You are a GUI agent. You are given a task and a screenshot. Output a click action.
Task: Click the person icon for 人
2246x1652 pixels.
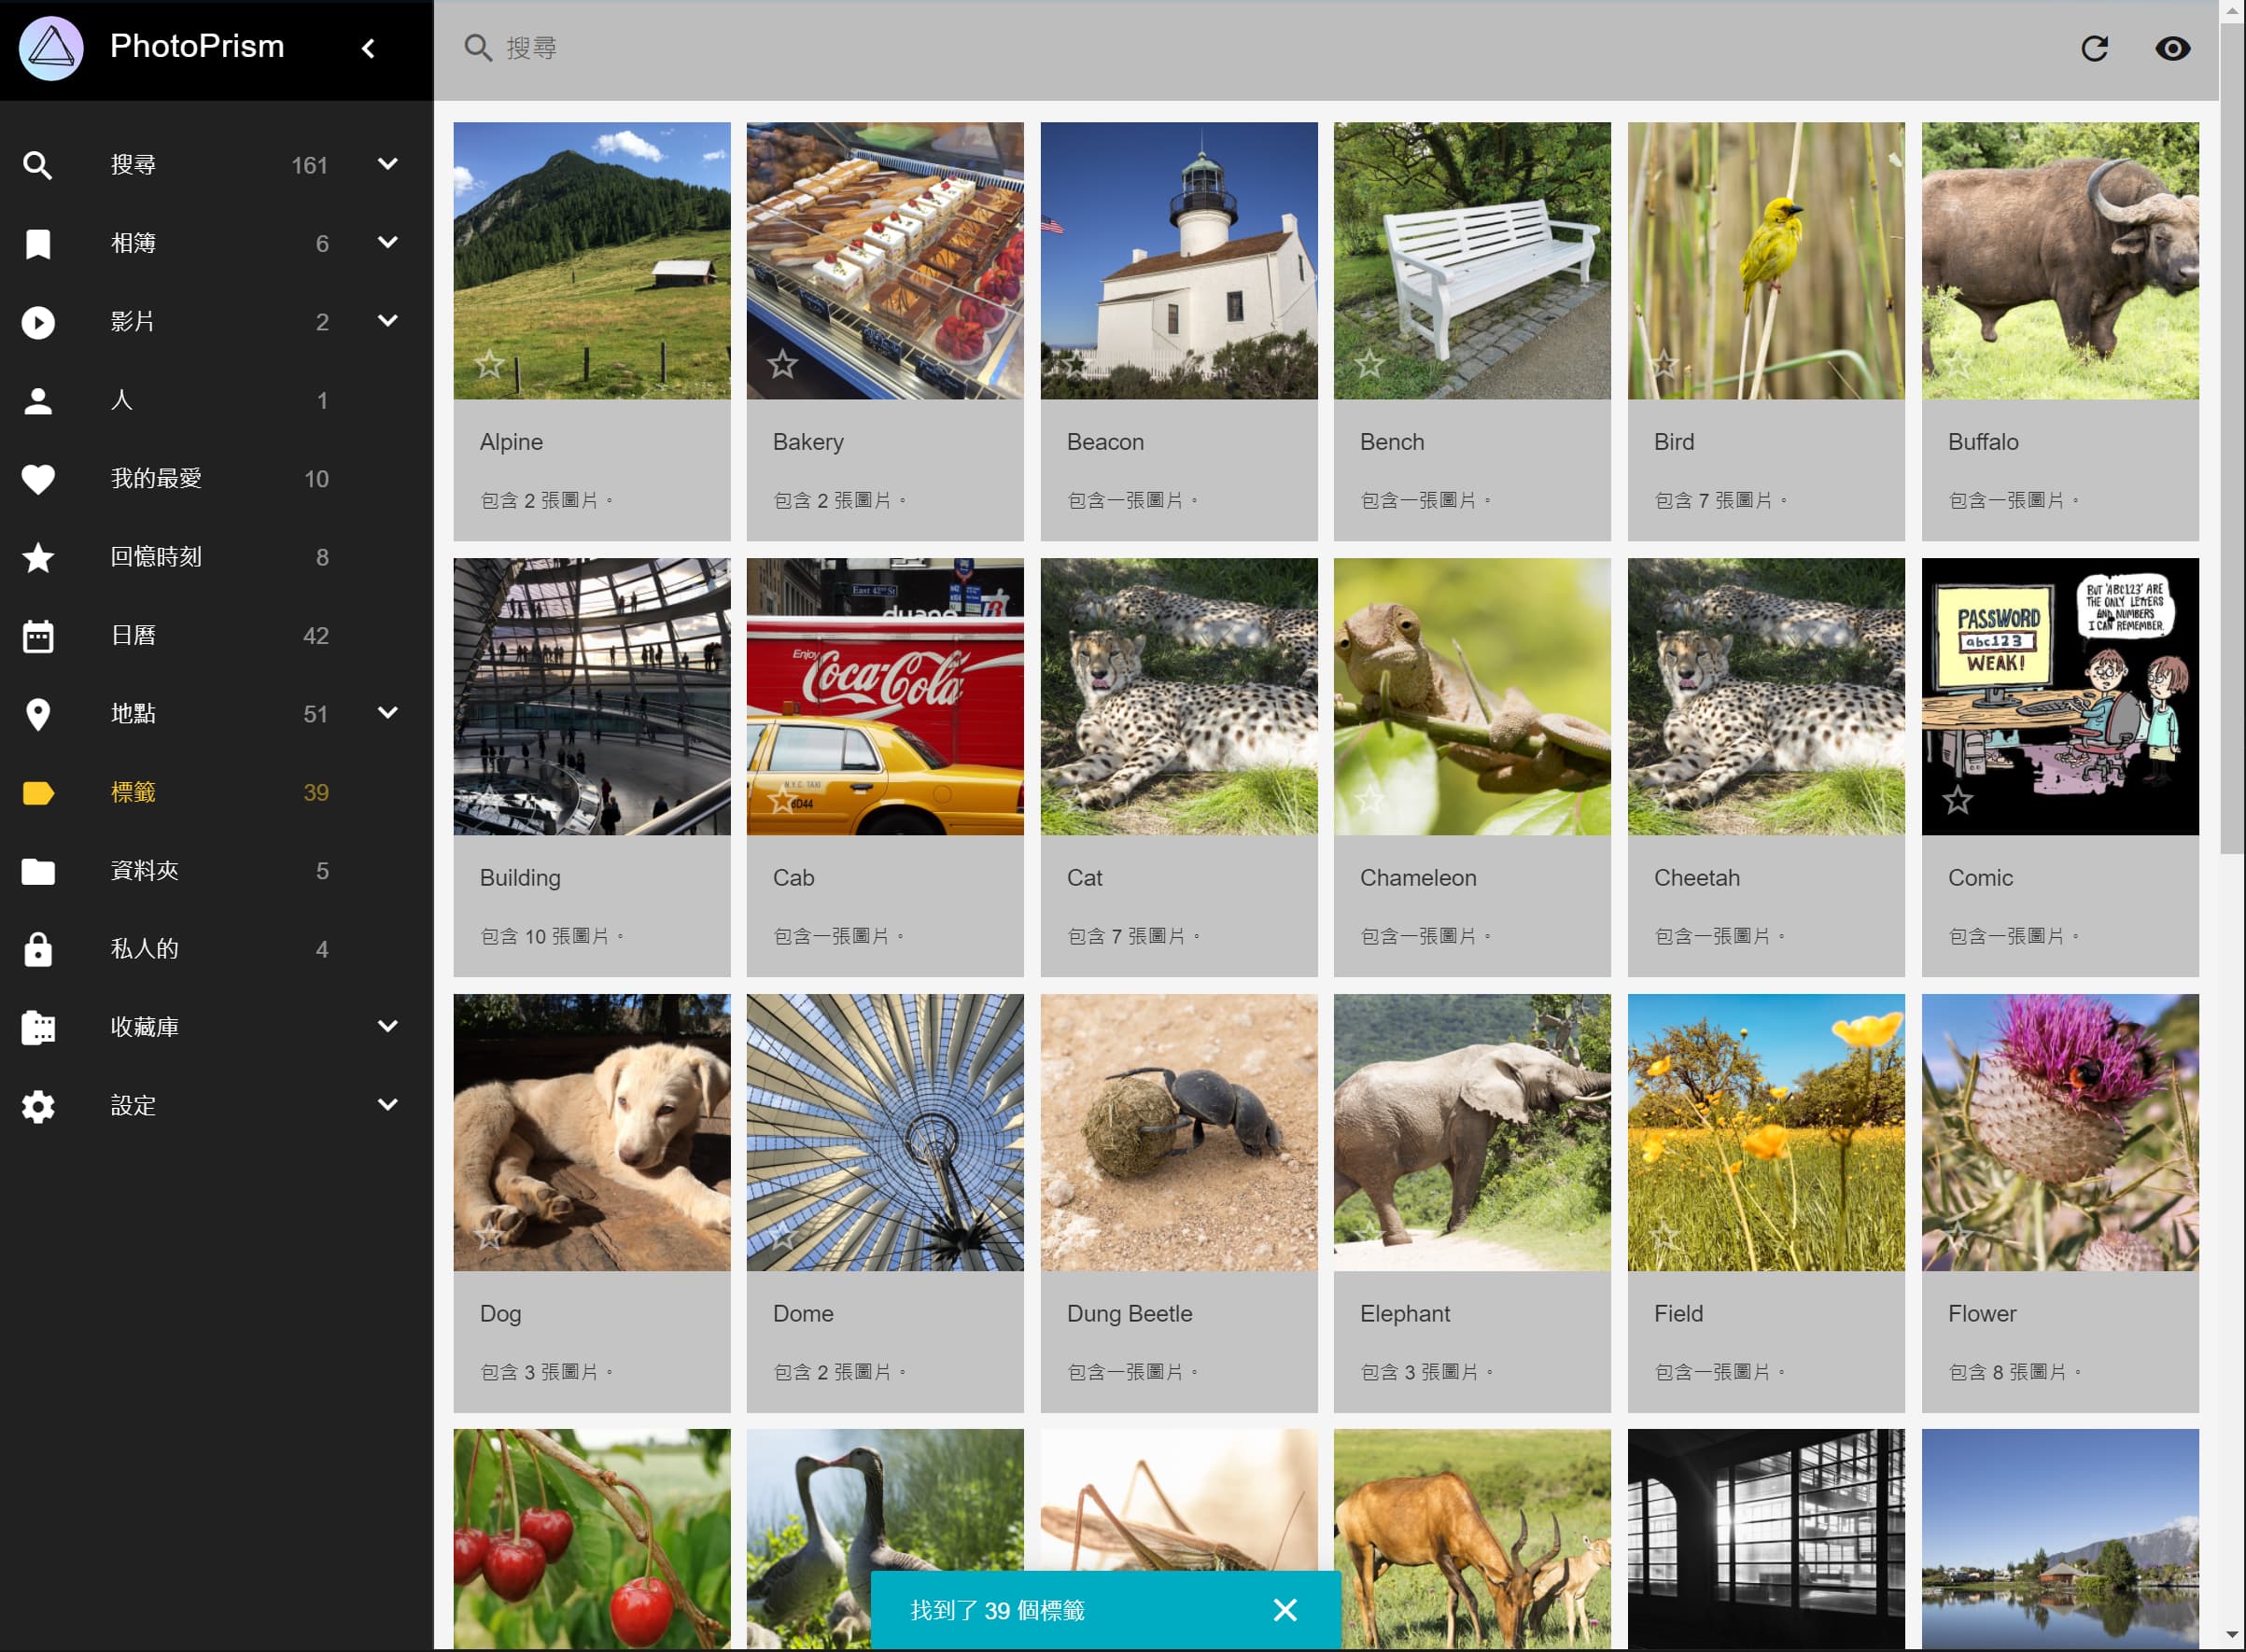tap(38, 400)
